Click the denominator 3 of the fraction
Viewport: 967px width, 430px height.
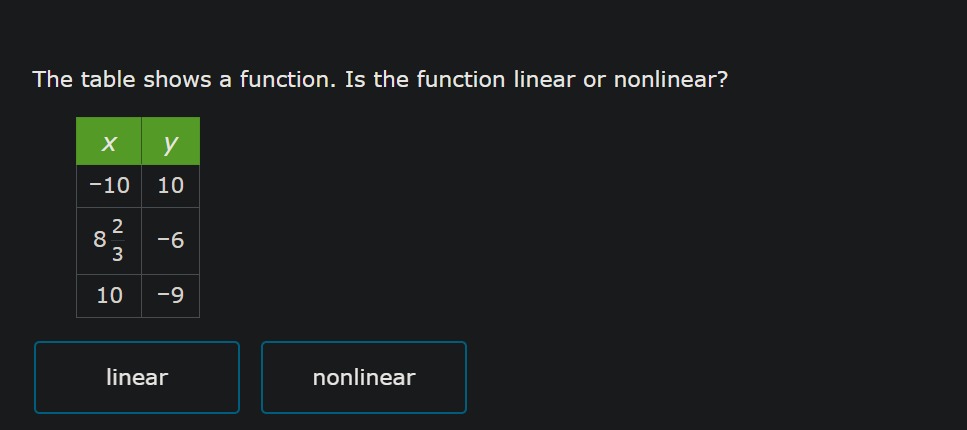pos(117,254)
